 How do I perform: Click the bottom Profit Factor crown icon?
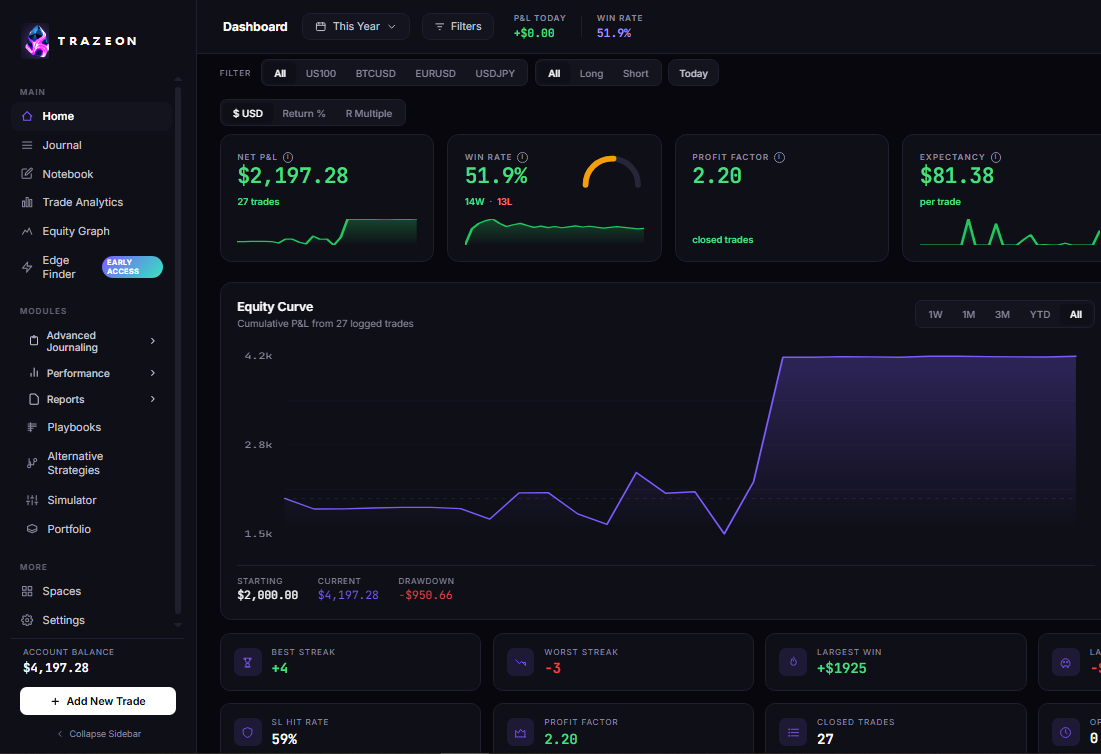click(x=520, y=732)
